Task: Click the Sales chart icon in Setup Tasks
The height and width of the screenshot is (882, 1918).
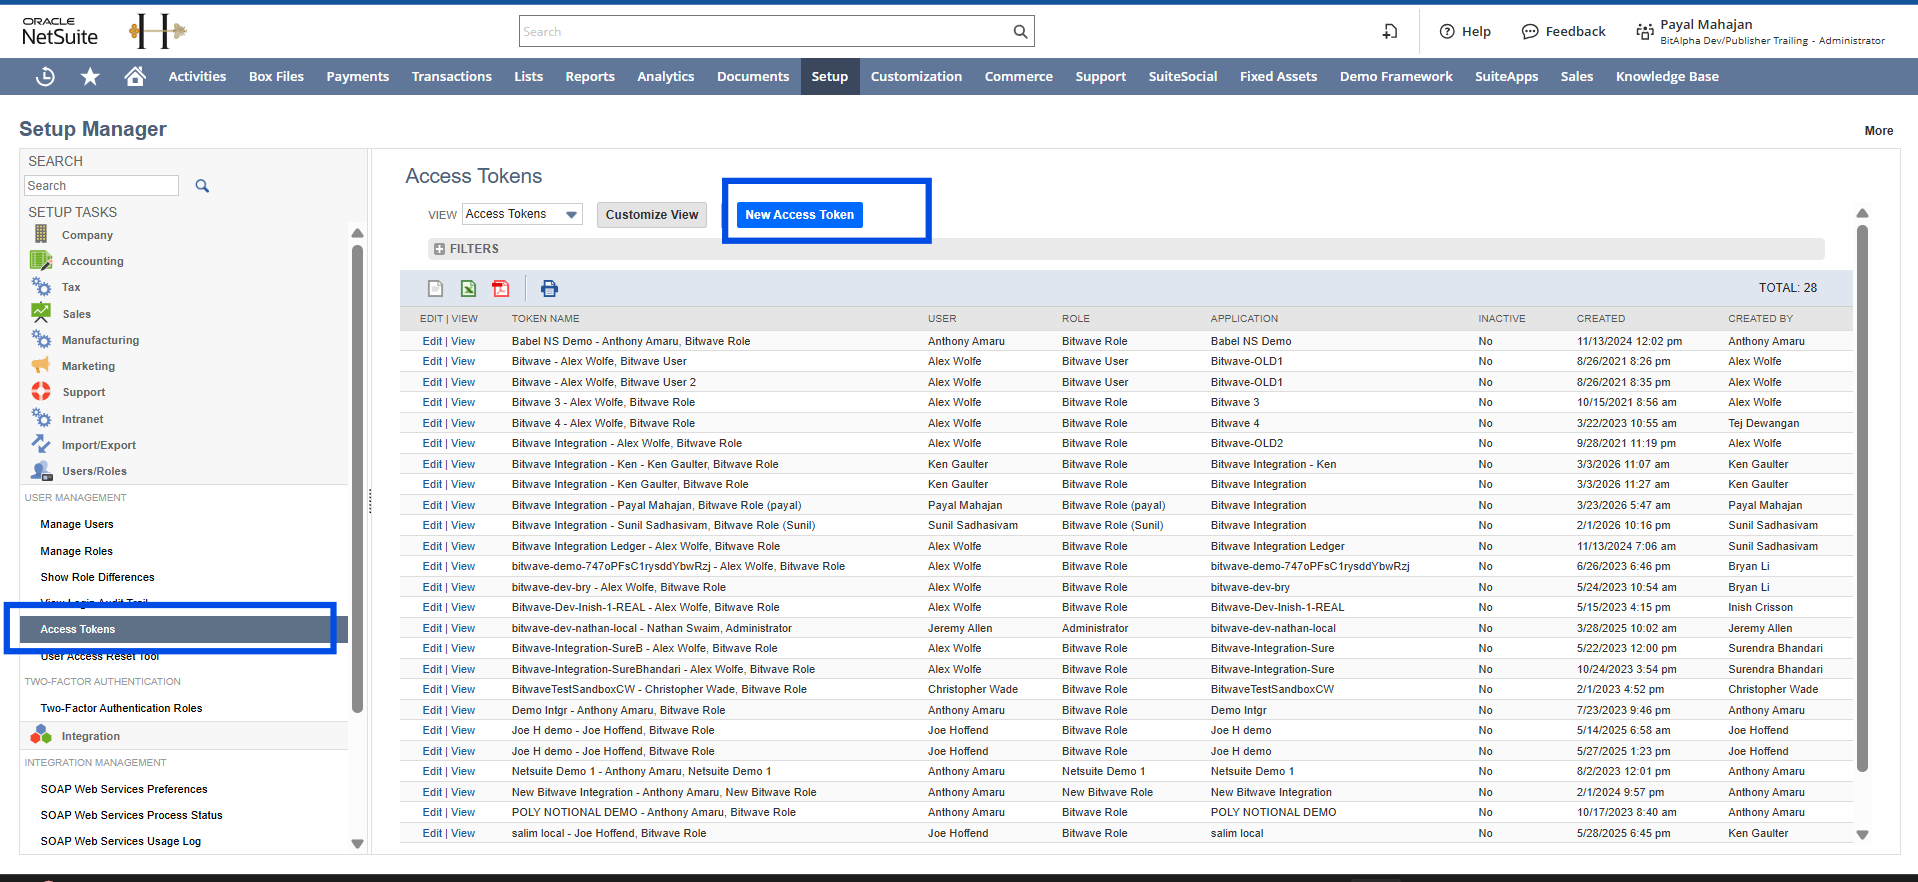Action: point(41,313)
